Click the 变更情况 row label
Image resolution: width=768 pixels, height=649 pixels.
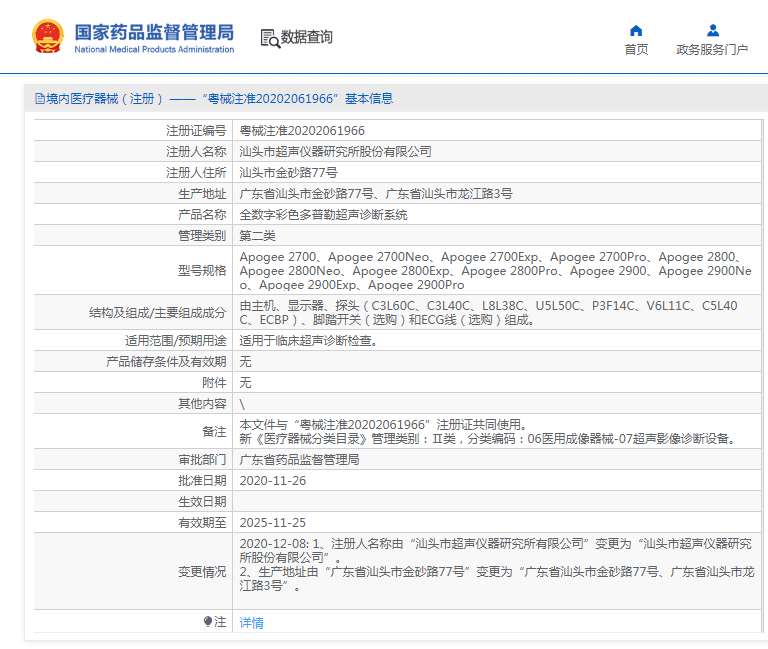202,572
